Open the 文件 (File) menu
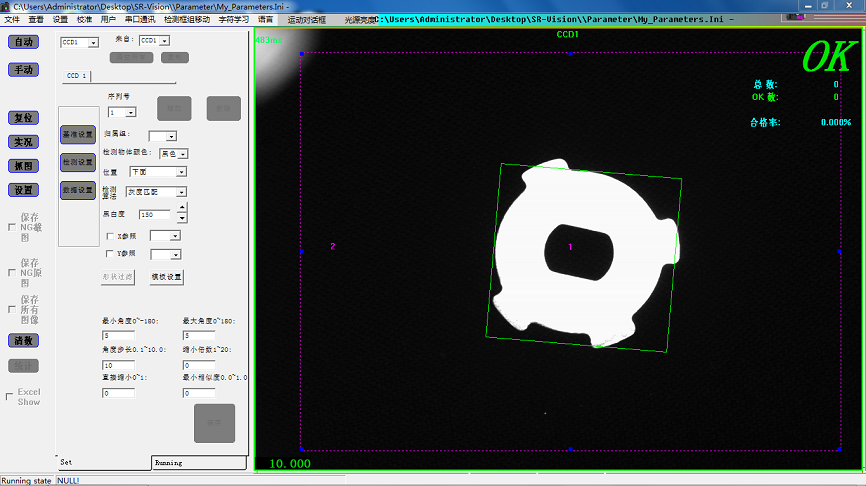Viewport: 866px width, 486px height. click(x=12, y=19)
